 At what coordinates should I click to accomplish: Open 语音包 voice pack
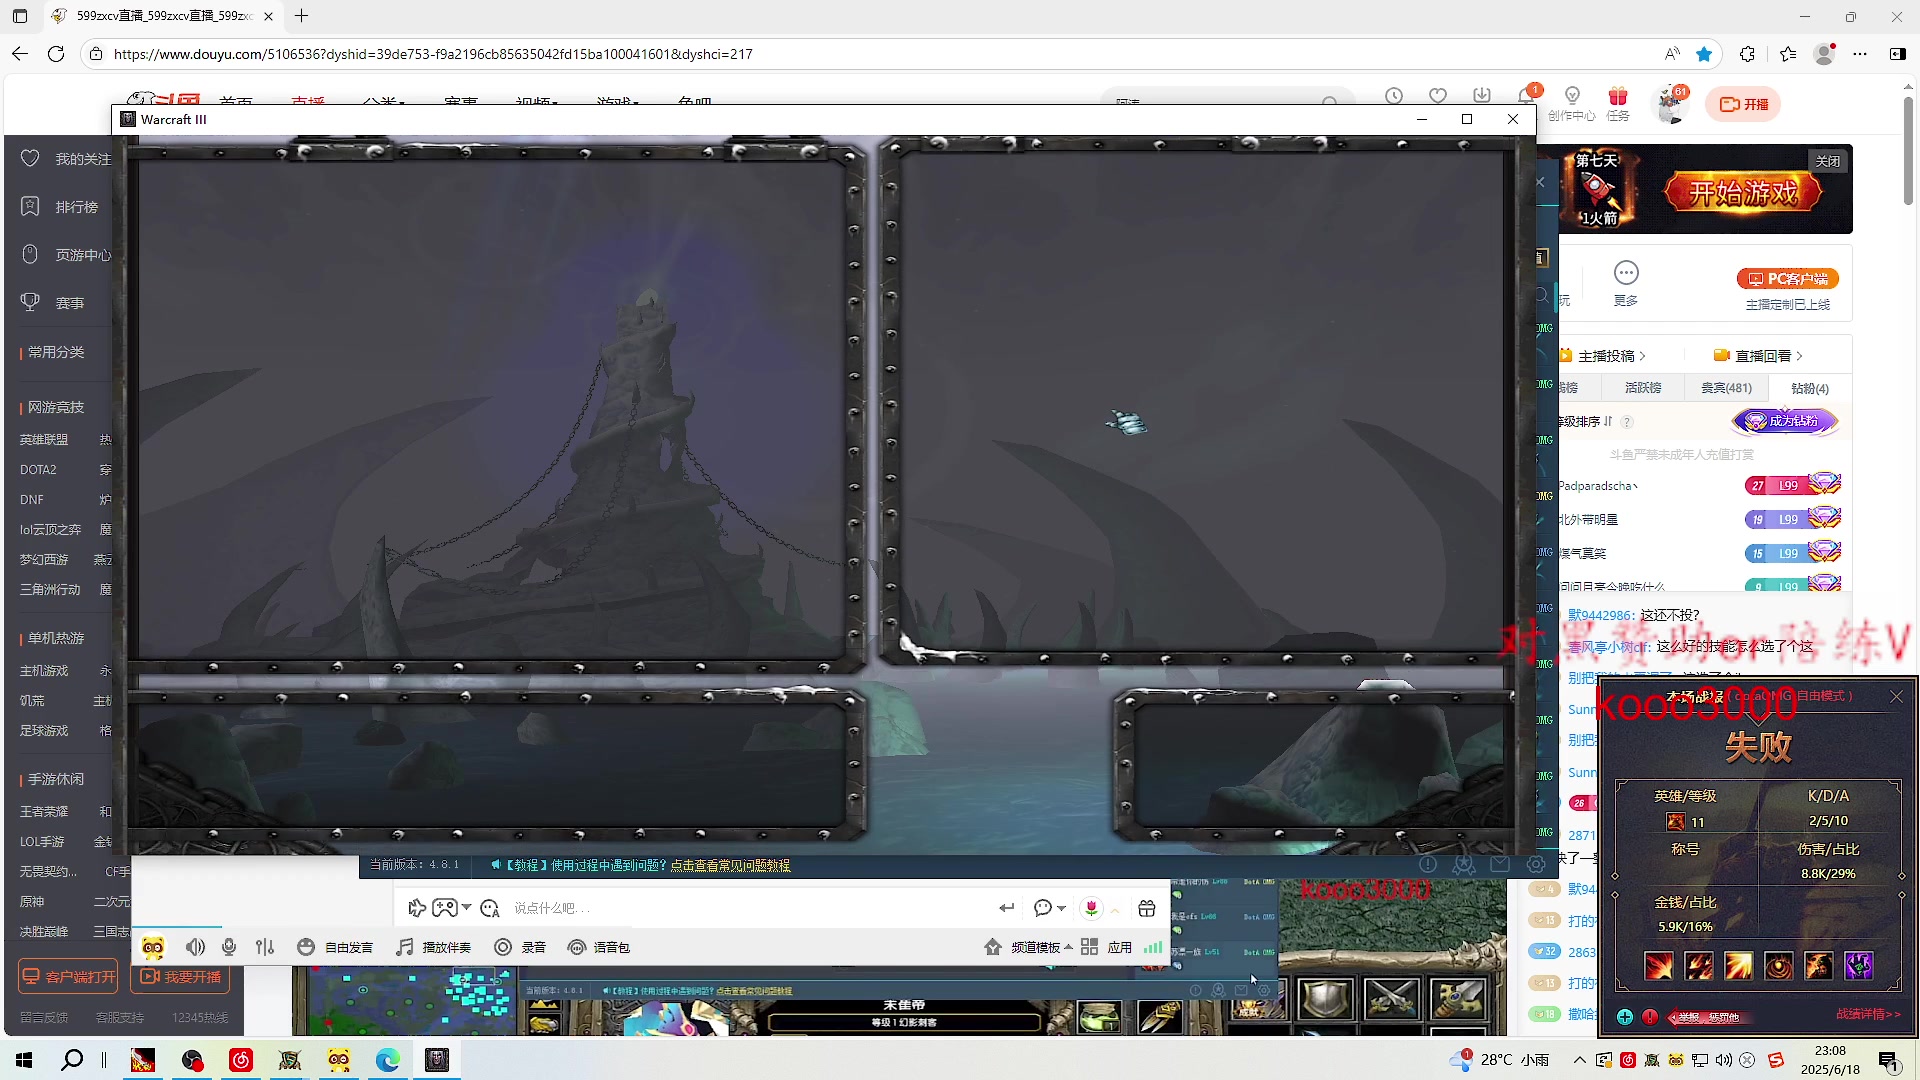coord(599,947)
